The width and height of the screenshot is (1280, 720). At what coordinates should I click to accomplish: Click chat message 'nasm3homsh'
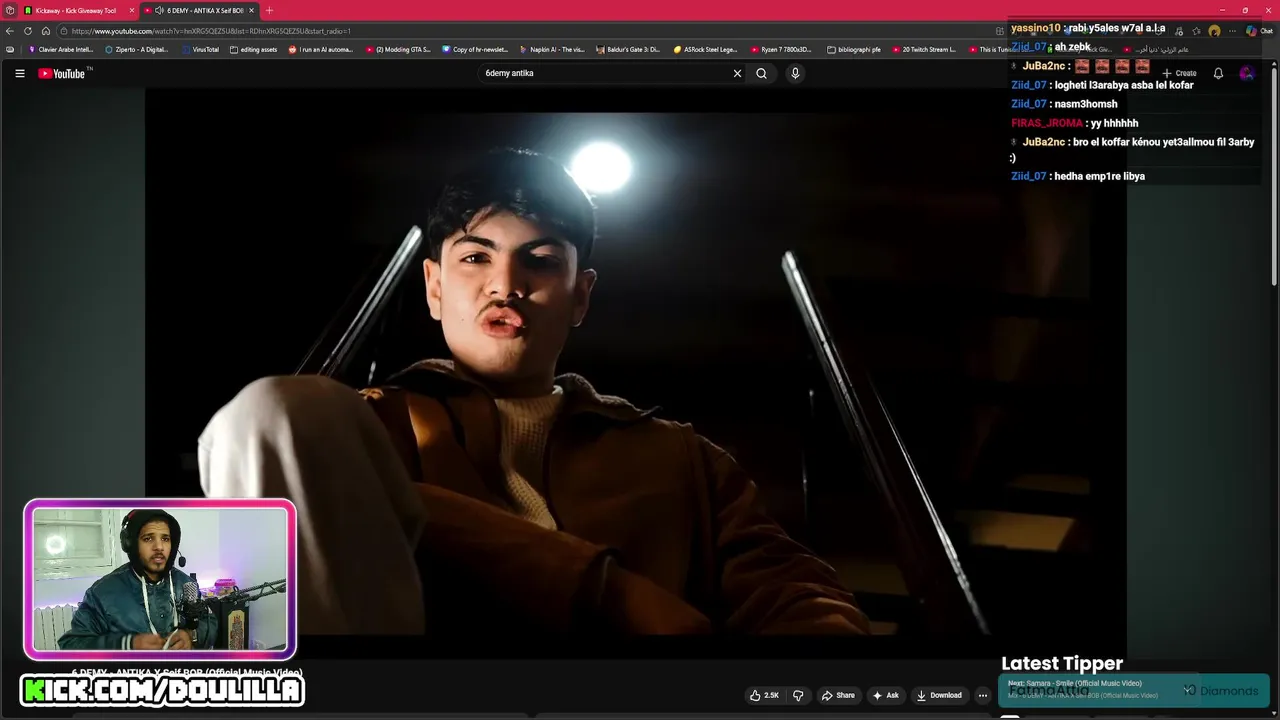(x=1086, y=104)
